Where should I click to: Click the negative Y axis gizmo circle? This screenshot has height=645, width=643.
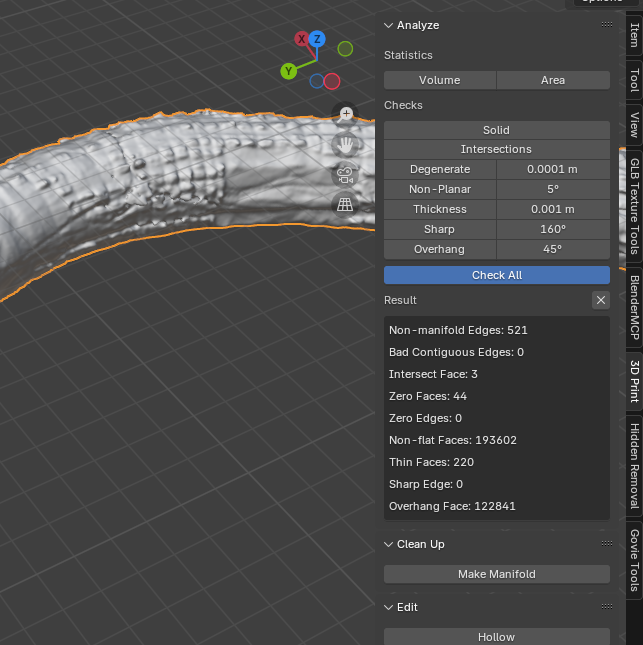[x=345, y=49]
